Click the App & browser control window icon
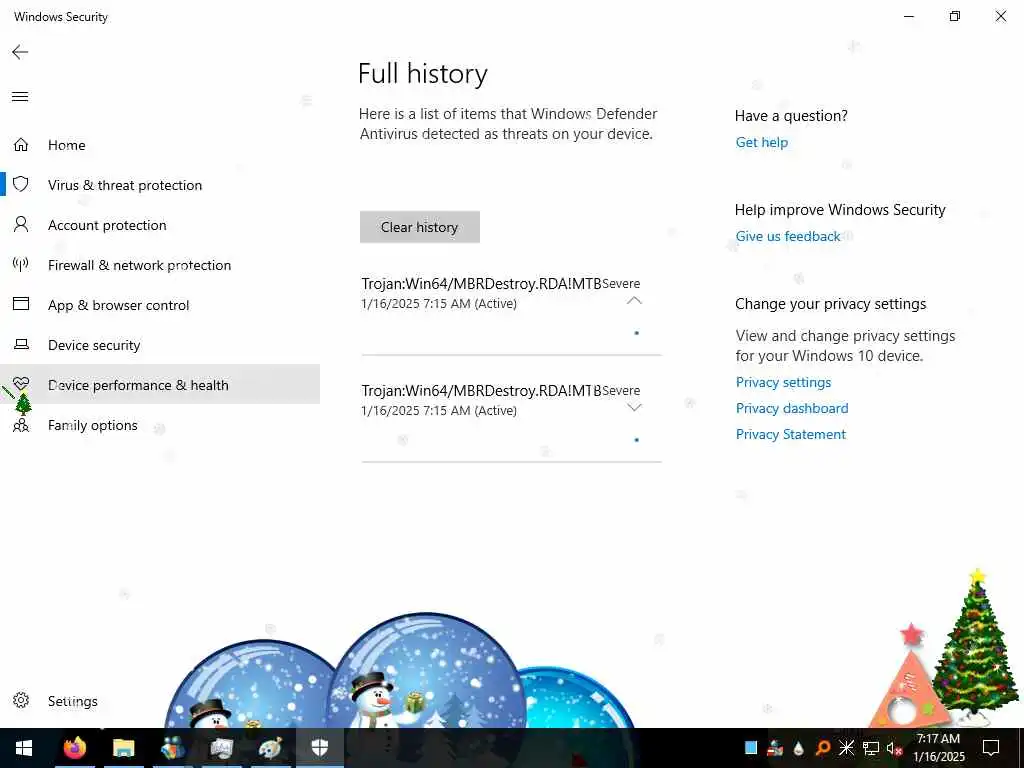 21,304
